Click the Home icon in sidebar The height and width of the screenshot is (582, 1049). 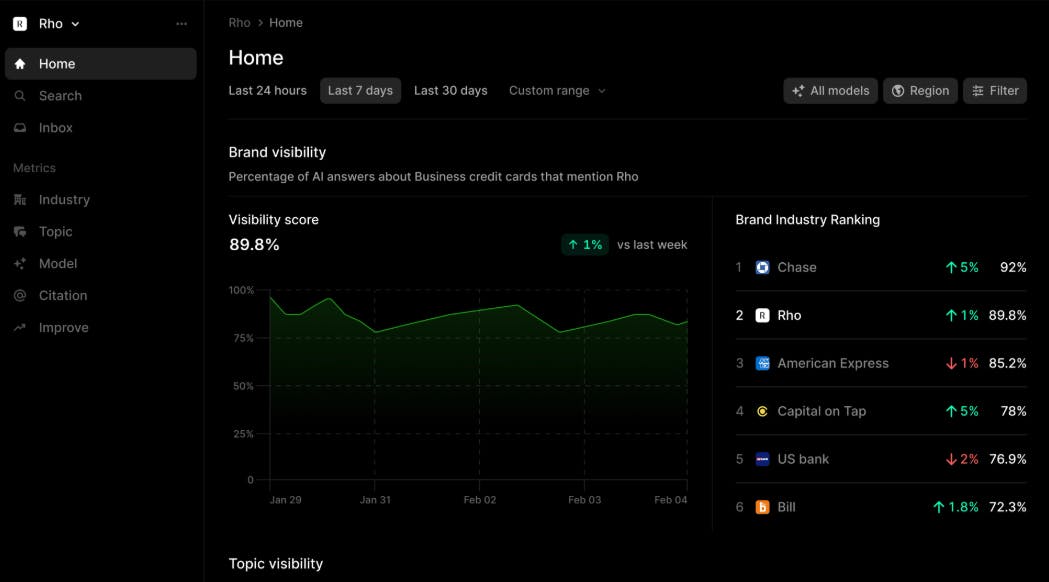pos(20,64)
